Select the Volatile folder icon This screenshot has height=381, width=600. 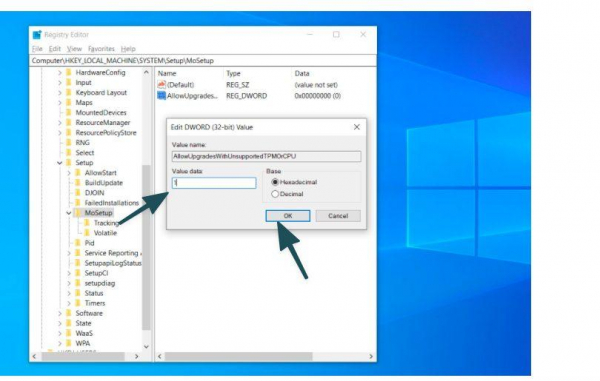[x=87, y=233]
